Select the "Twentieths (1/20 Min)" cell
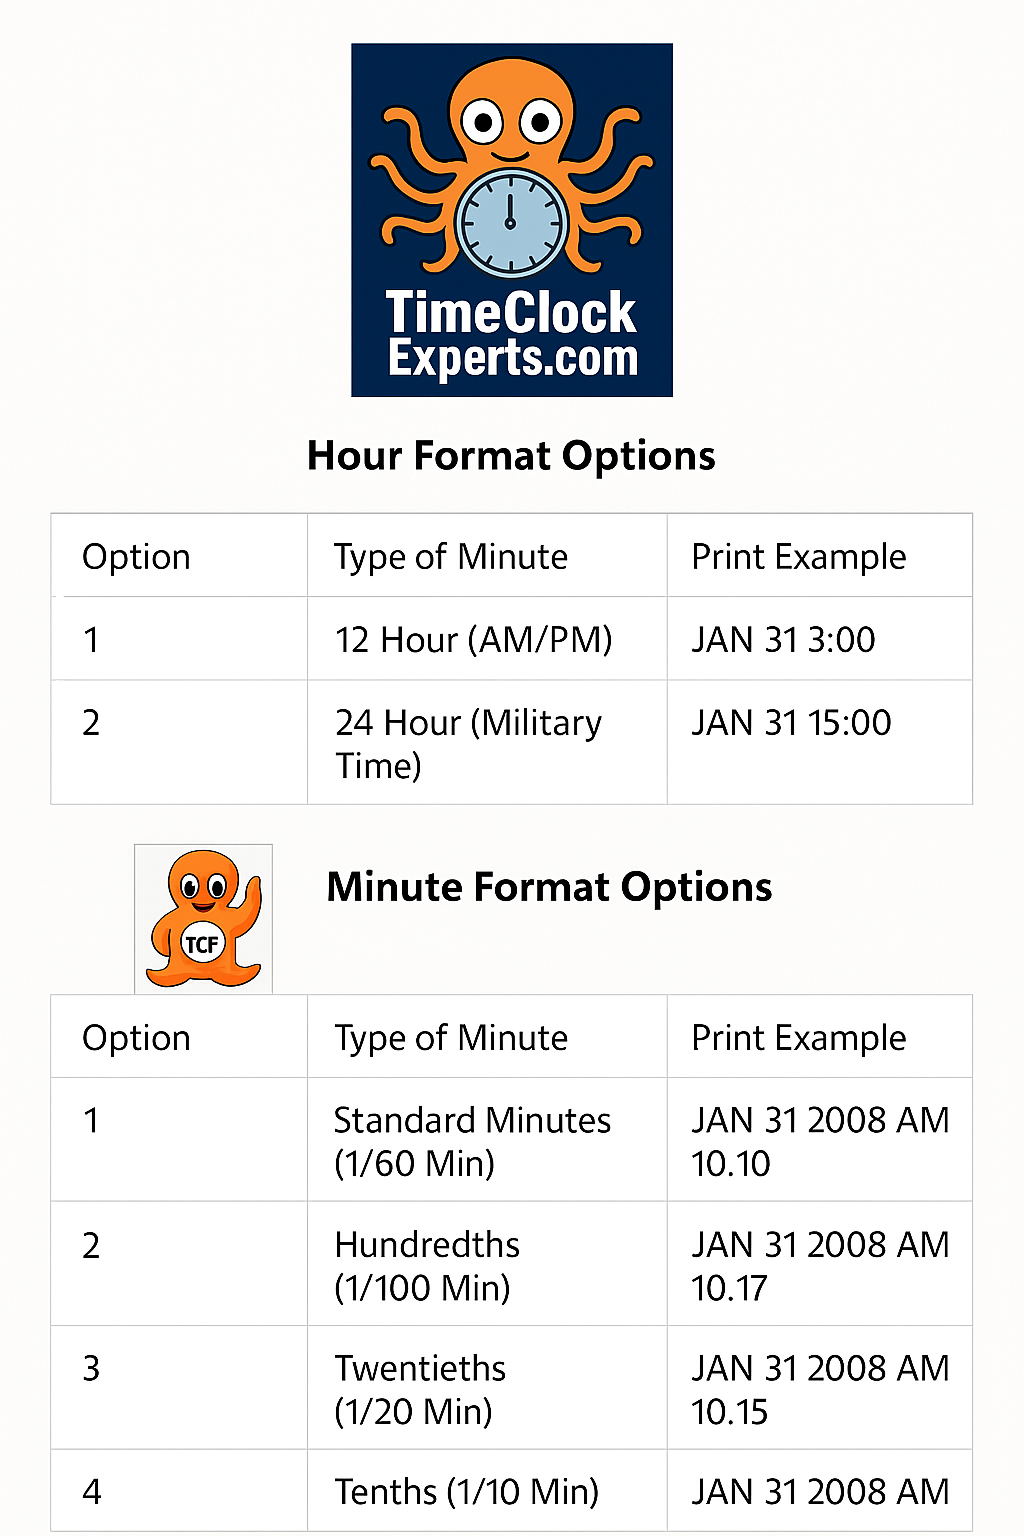The width and height of the screenshot is (1024, 1536). pos(420,1389)
